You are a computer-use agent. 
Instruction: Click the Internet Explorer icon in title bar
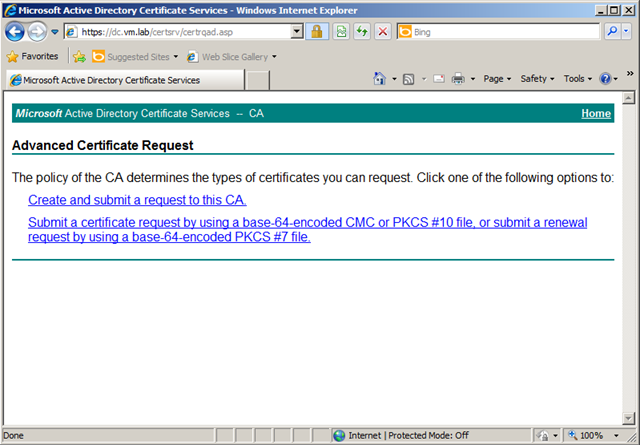coord(10,10)
